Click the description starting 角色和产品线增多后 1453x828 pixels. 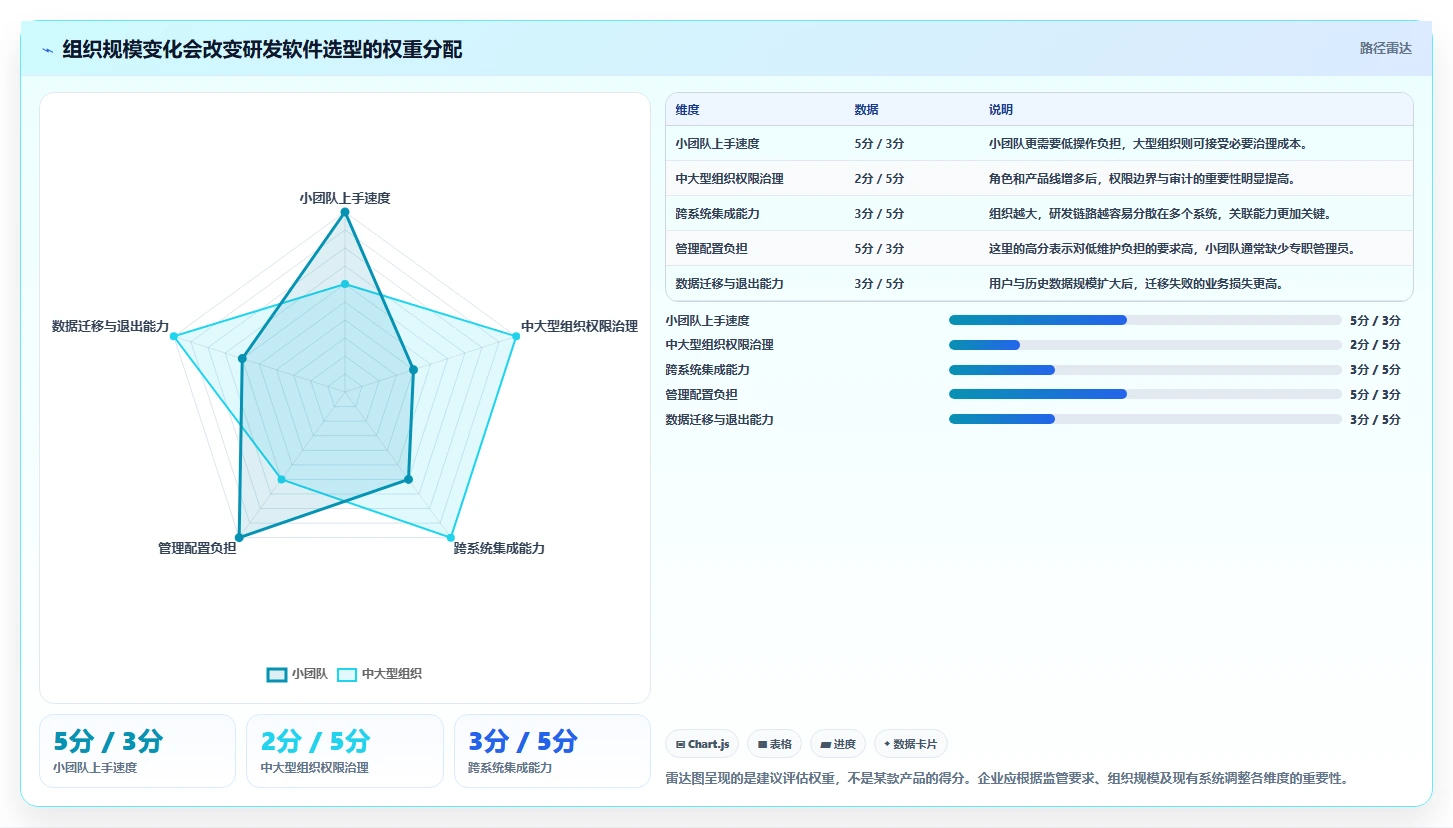(1142, 179)
